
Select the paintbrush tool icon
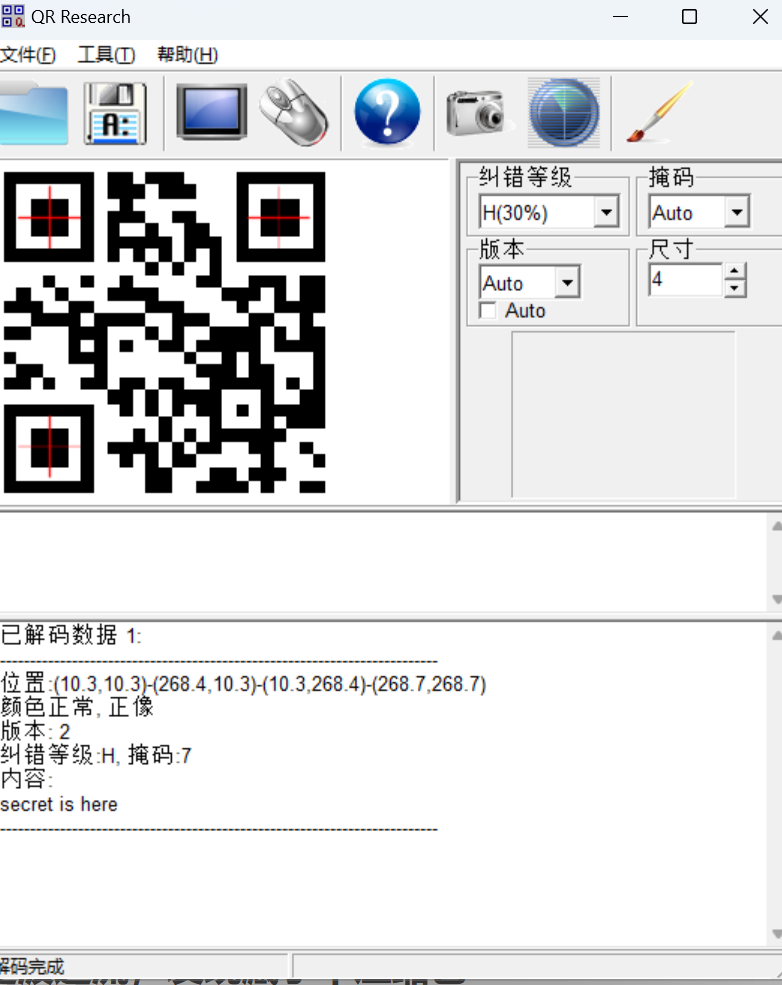(659, 113)
